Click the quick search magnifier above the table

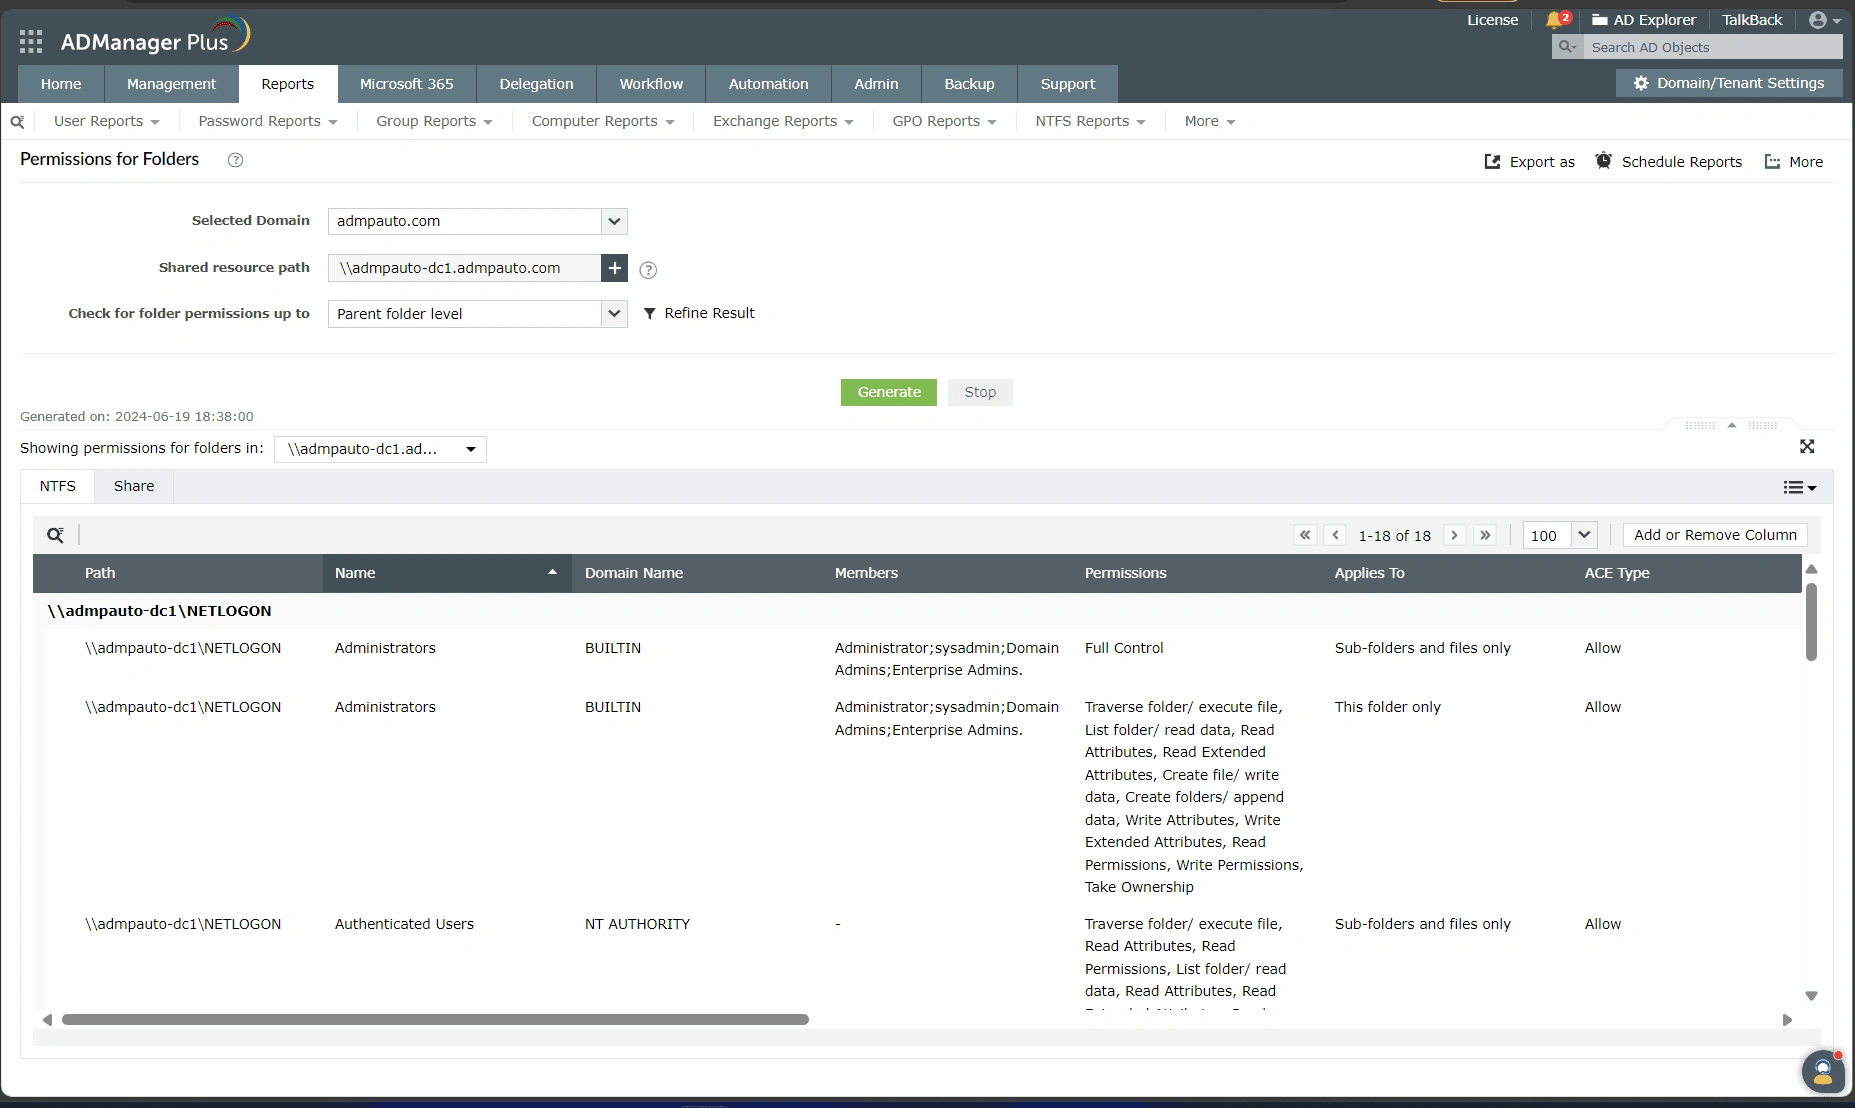pyautogui.click(x=55, y=534)
